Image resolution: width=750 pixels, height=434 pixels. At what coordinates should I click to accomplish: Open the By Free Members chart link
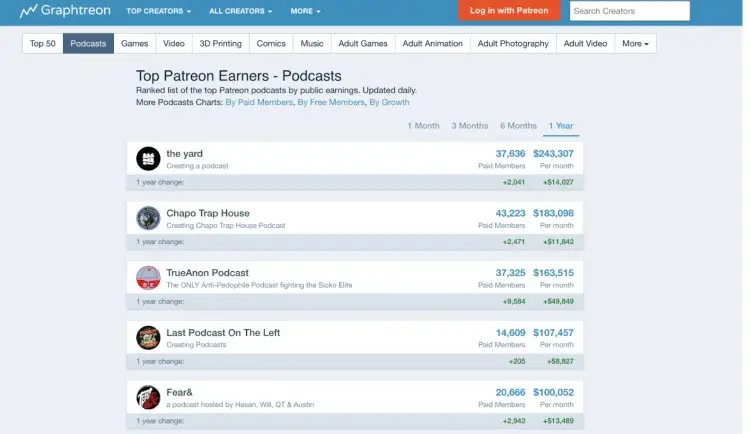point(331,102)
